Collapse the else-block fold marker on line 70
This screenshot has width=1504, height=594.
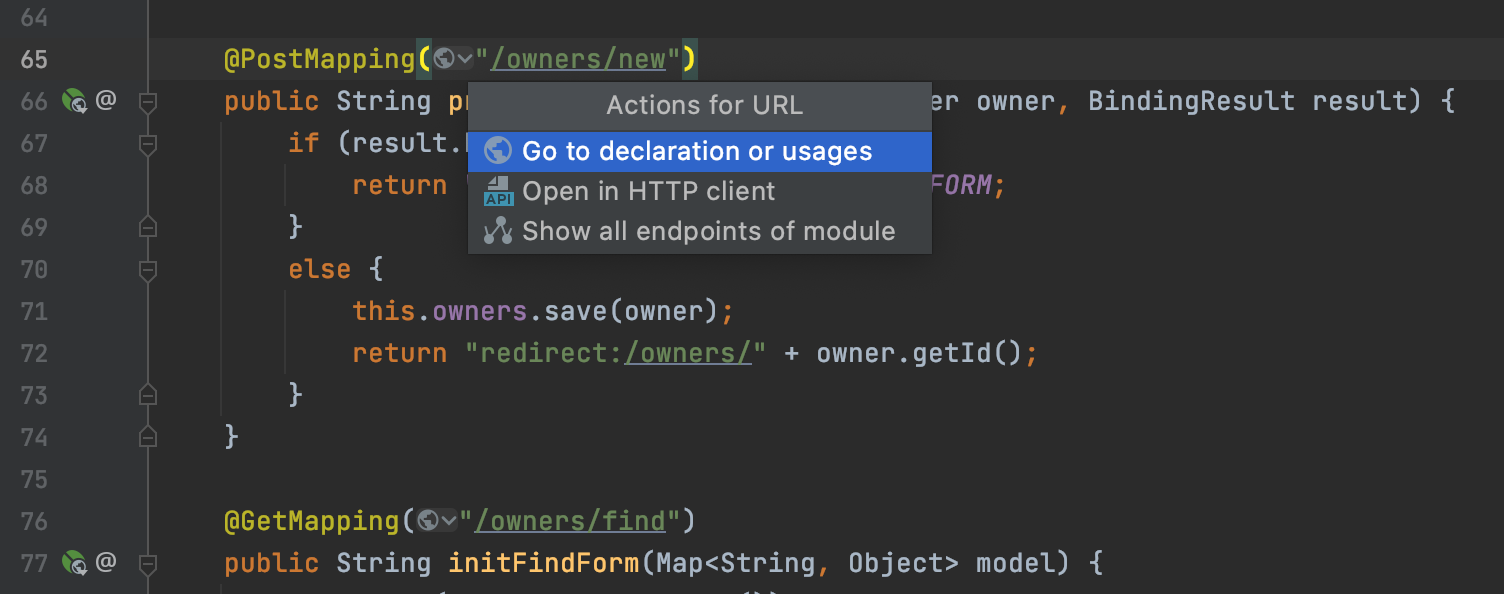(x=148, y=269)
